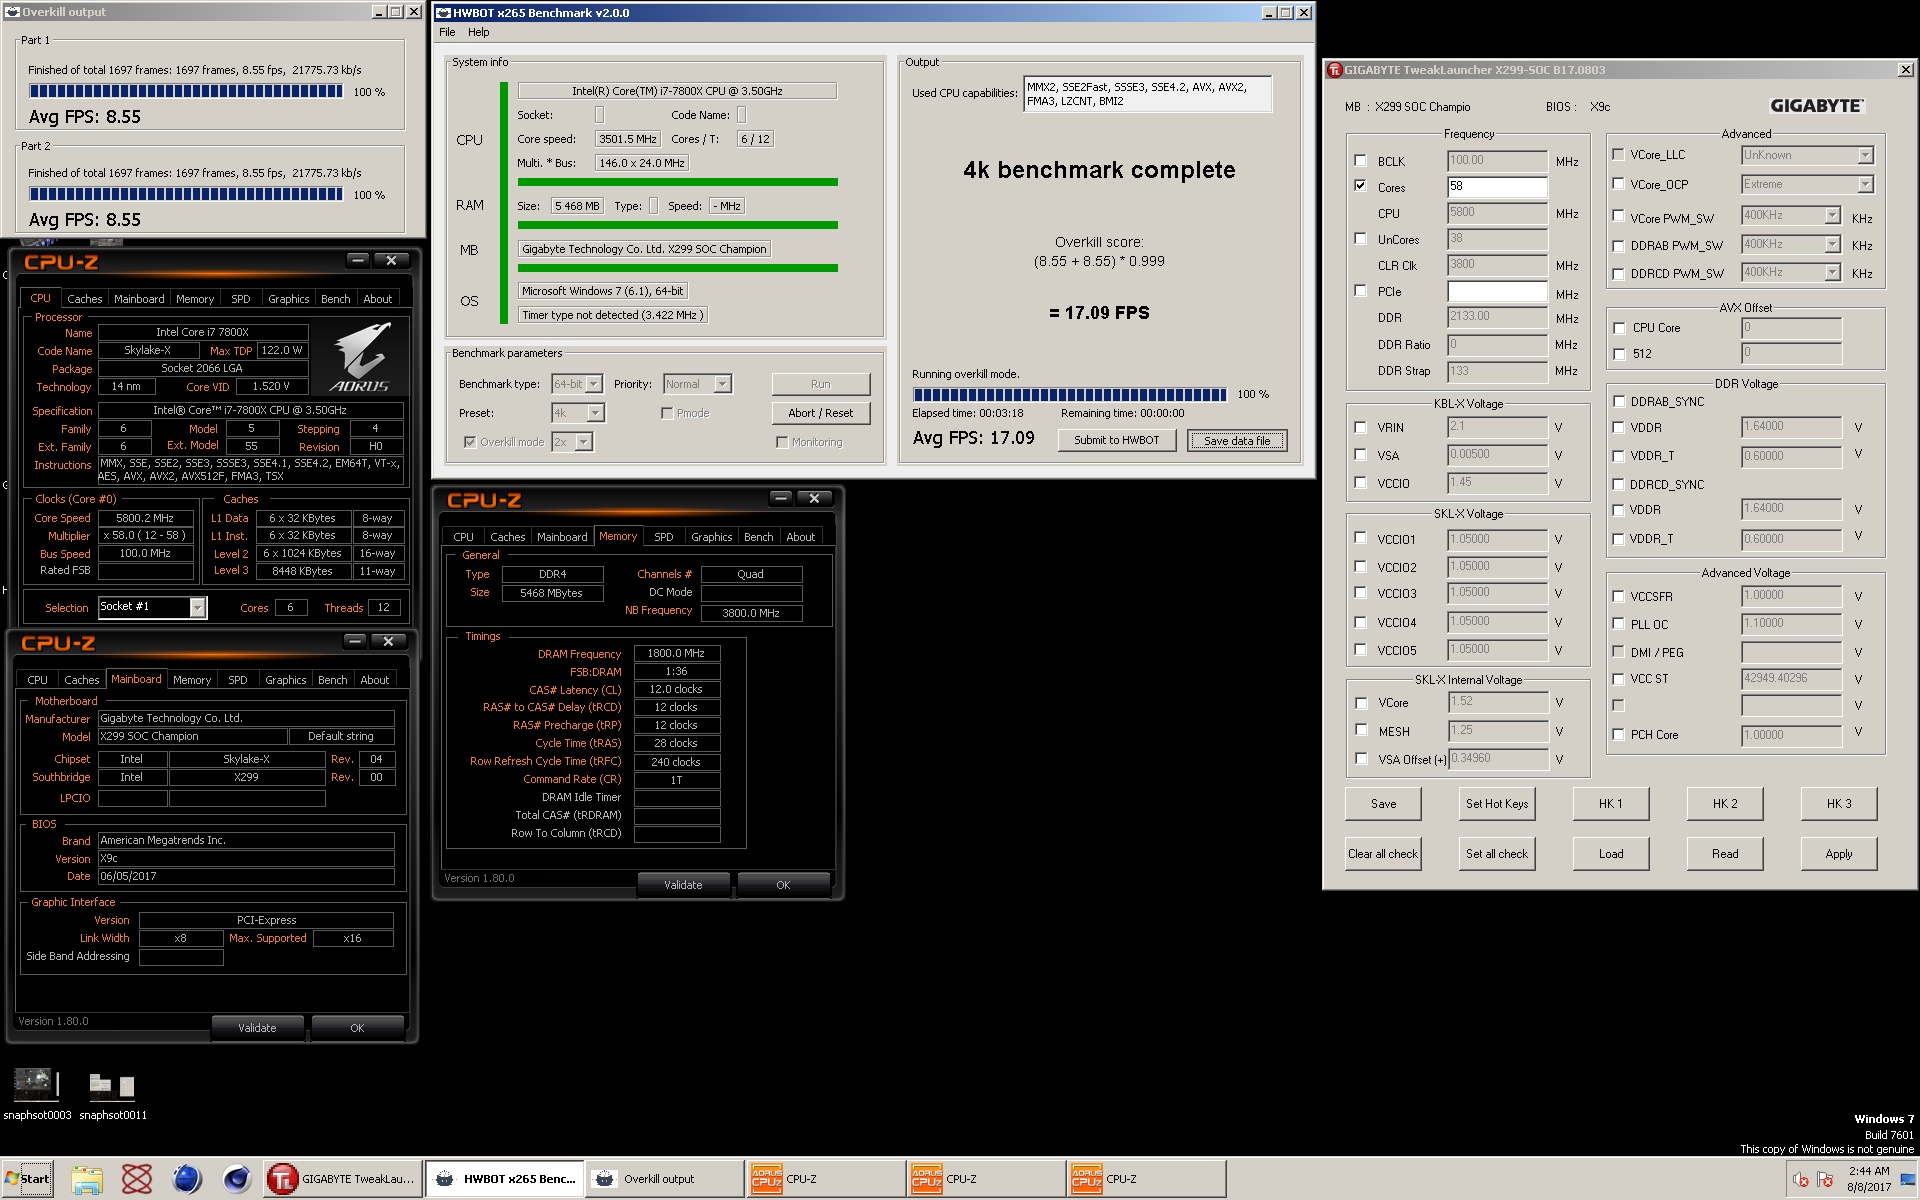Click the Abort / Reset button
1920x1200 pixels.
[x=821, y=413]
